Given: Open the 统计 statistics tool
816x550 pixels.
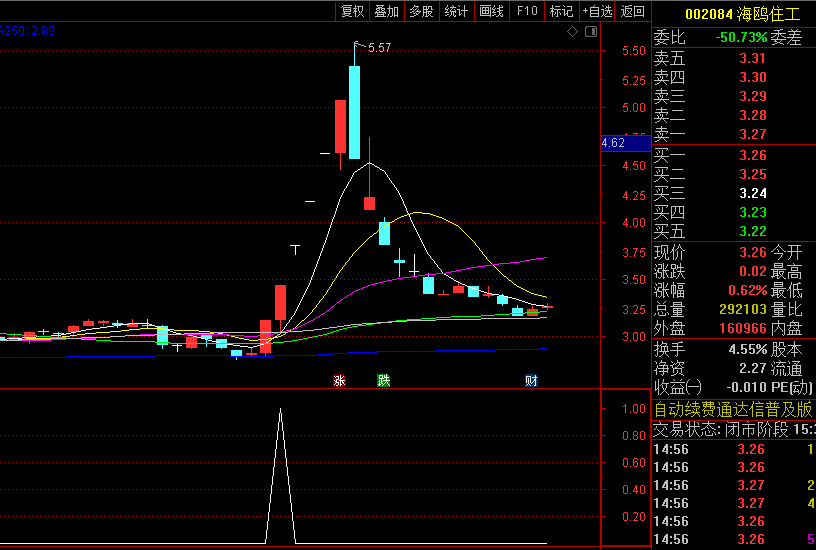Looking at the screenshot, I should point(456,11).
